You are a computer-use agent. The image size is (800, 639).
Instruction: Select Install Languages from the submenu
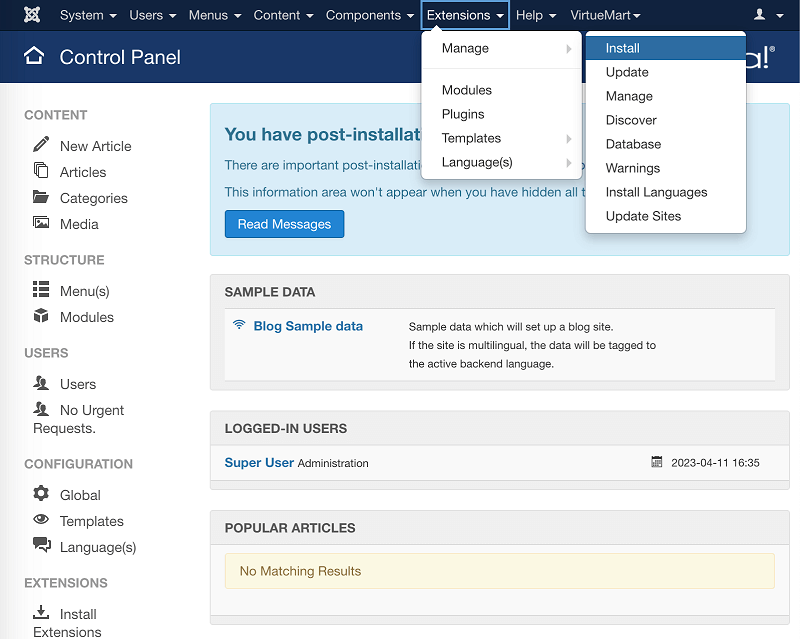[x=656, y=192]
